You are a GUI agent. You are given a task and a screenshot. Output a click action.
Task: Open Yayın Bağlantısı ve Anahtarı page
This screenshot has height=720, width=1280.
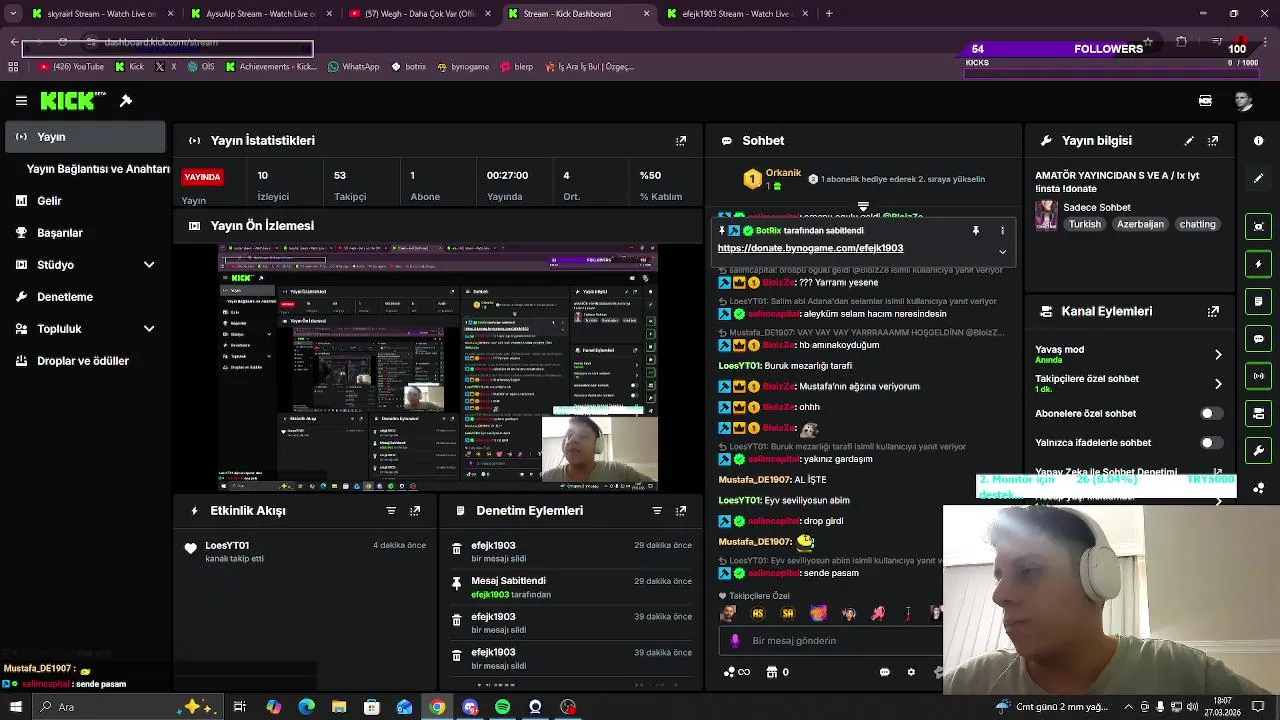point(98,169)
